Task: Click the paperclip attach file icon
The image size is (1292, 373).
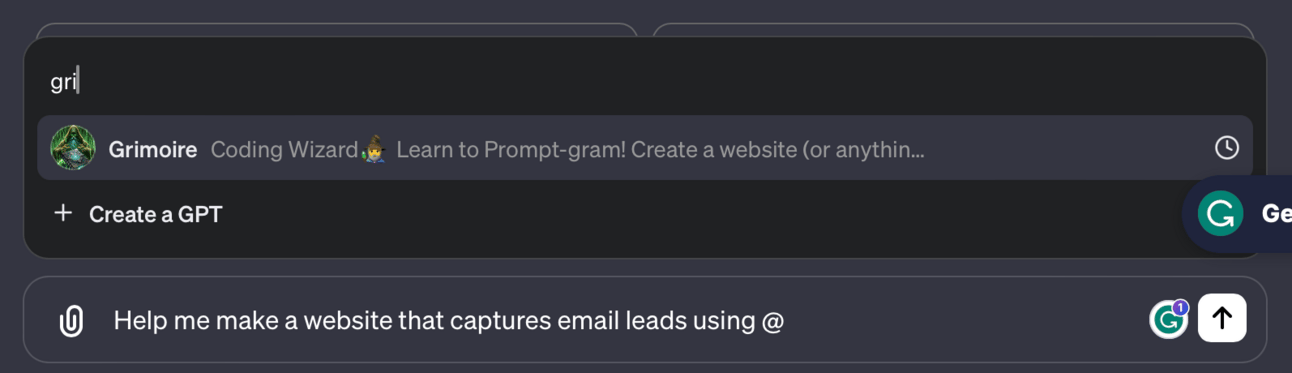Action: (x=71, y=320)
